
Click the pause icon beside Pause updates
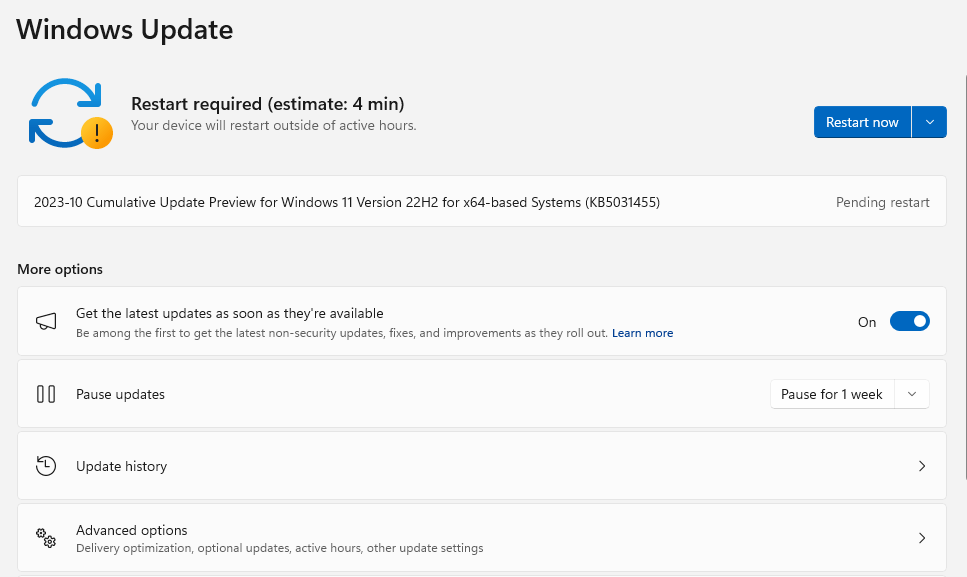[46, 394]
